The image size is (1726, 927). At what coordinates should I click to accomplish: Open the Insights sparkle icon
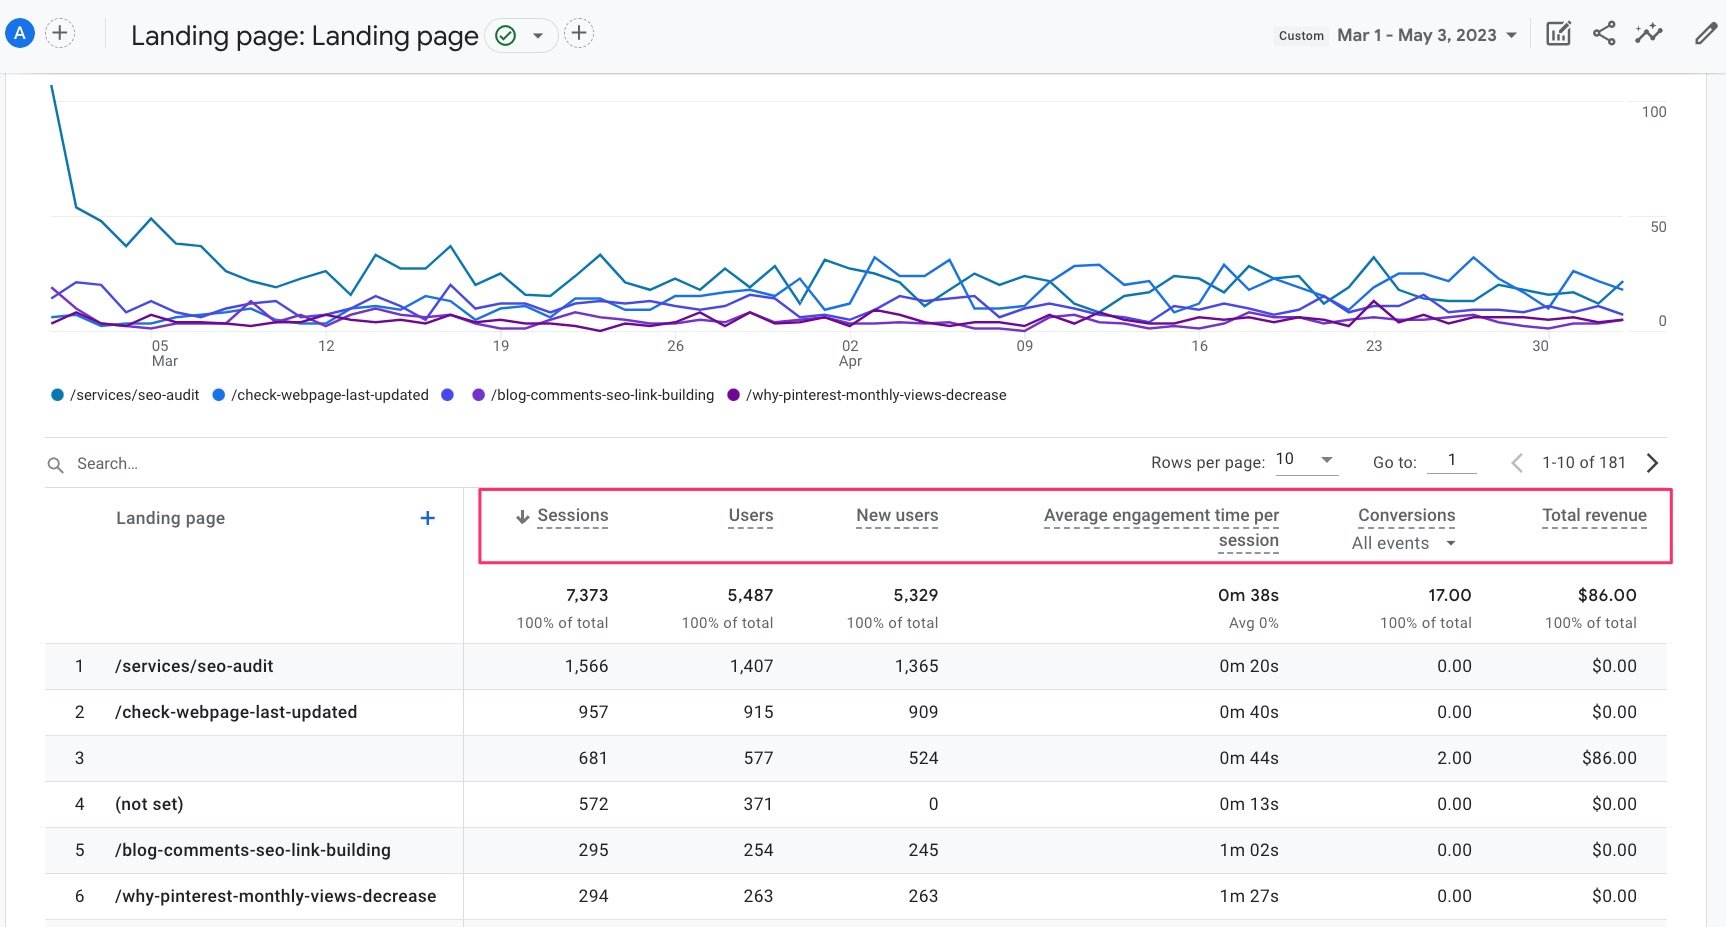tap(1649, 33)
